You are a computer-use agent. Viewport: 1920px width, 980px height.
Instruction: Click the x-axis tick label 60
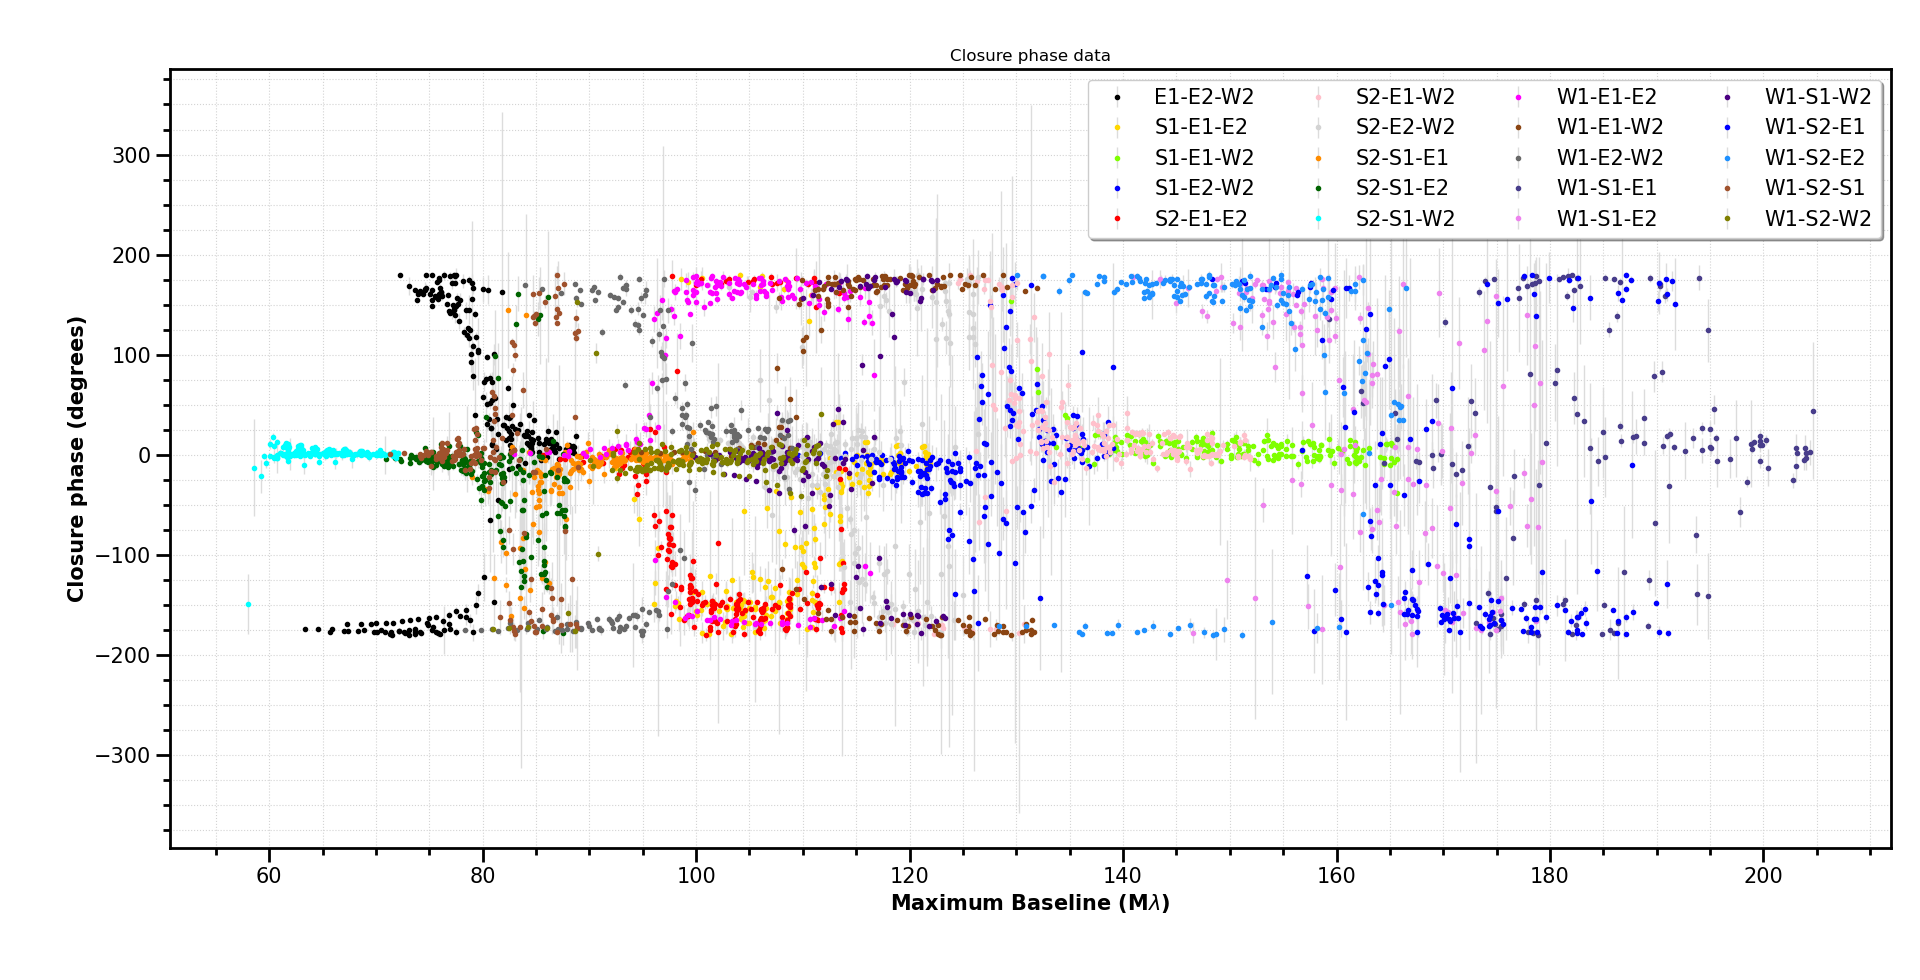[x=269, y=875]
